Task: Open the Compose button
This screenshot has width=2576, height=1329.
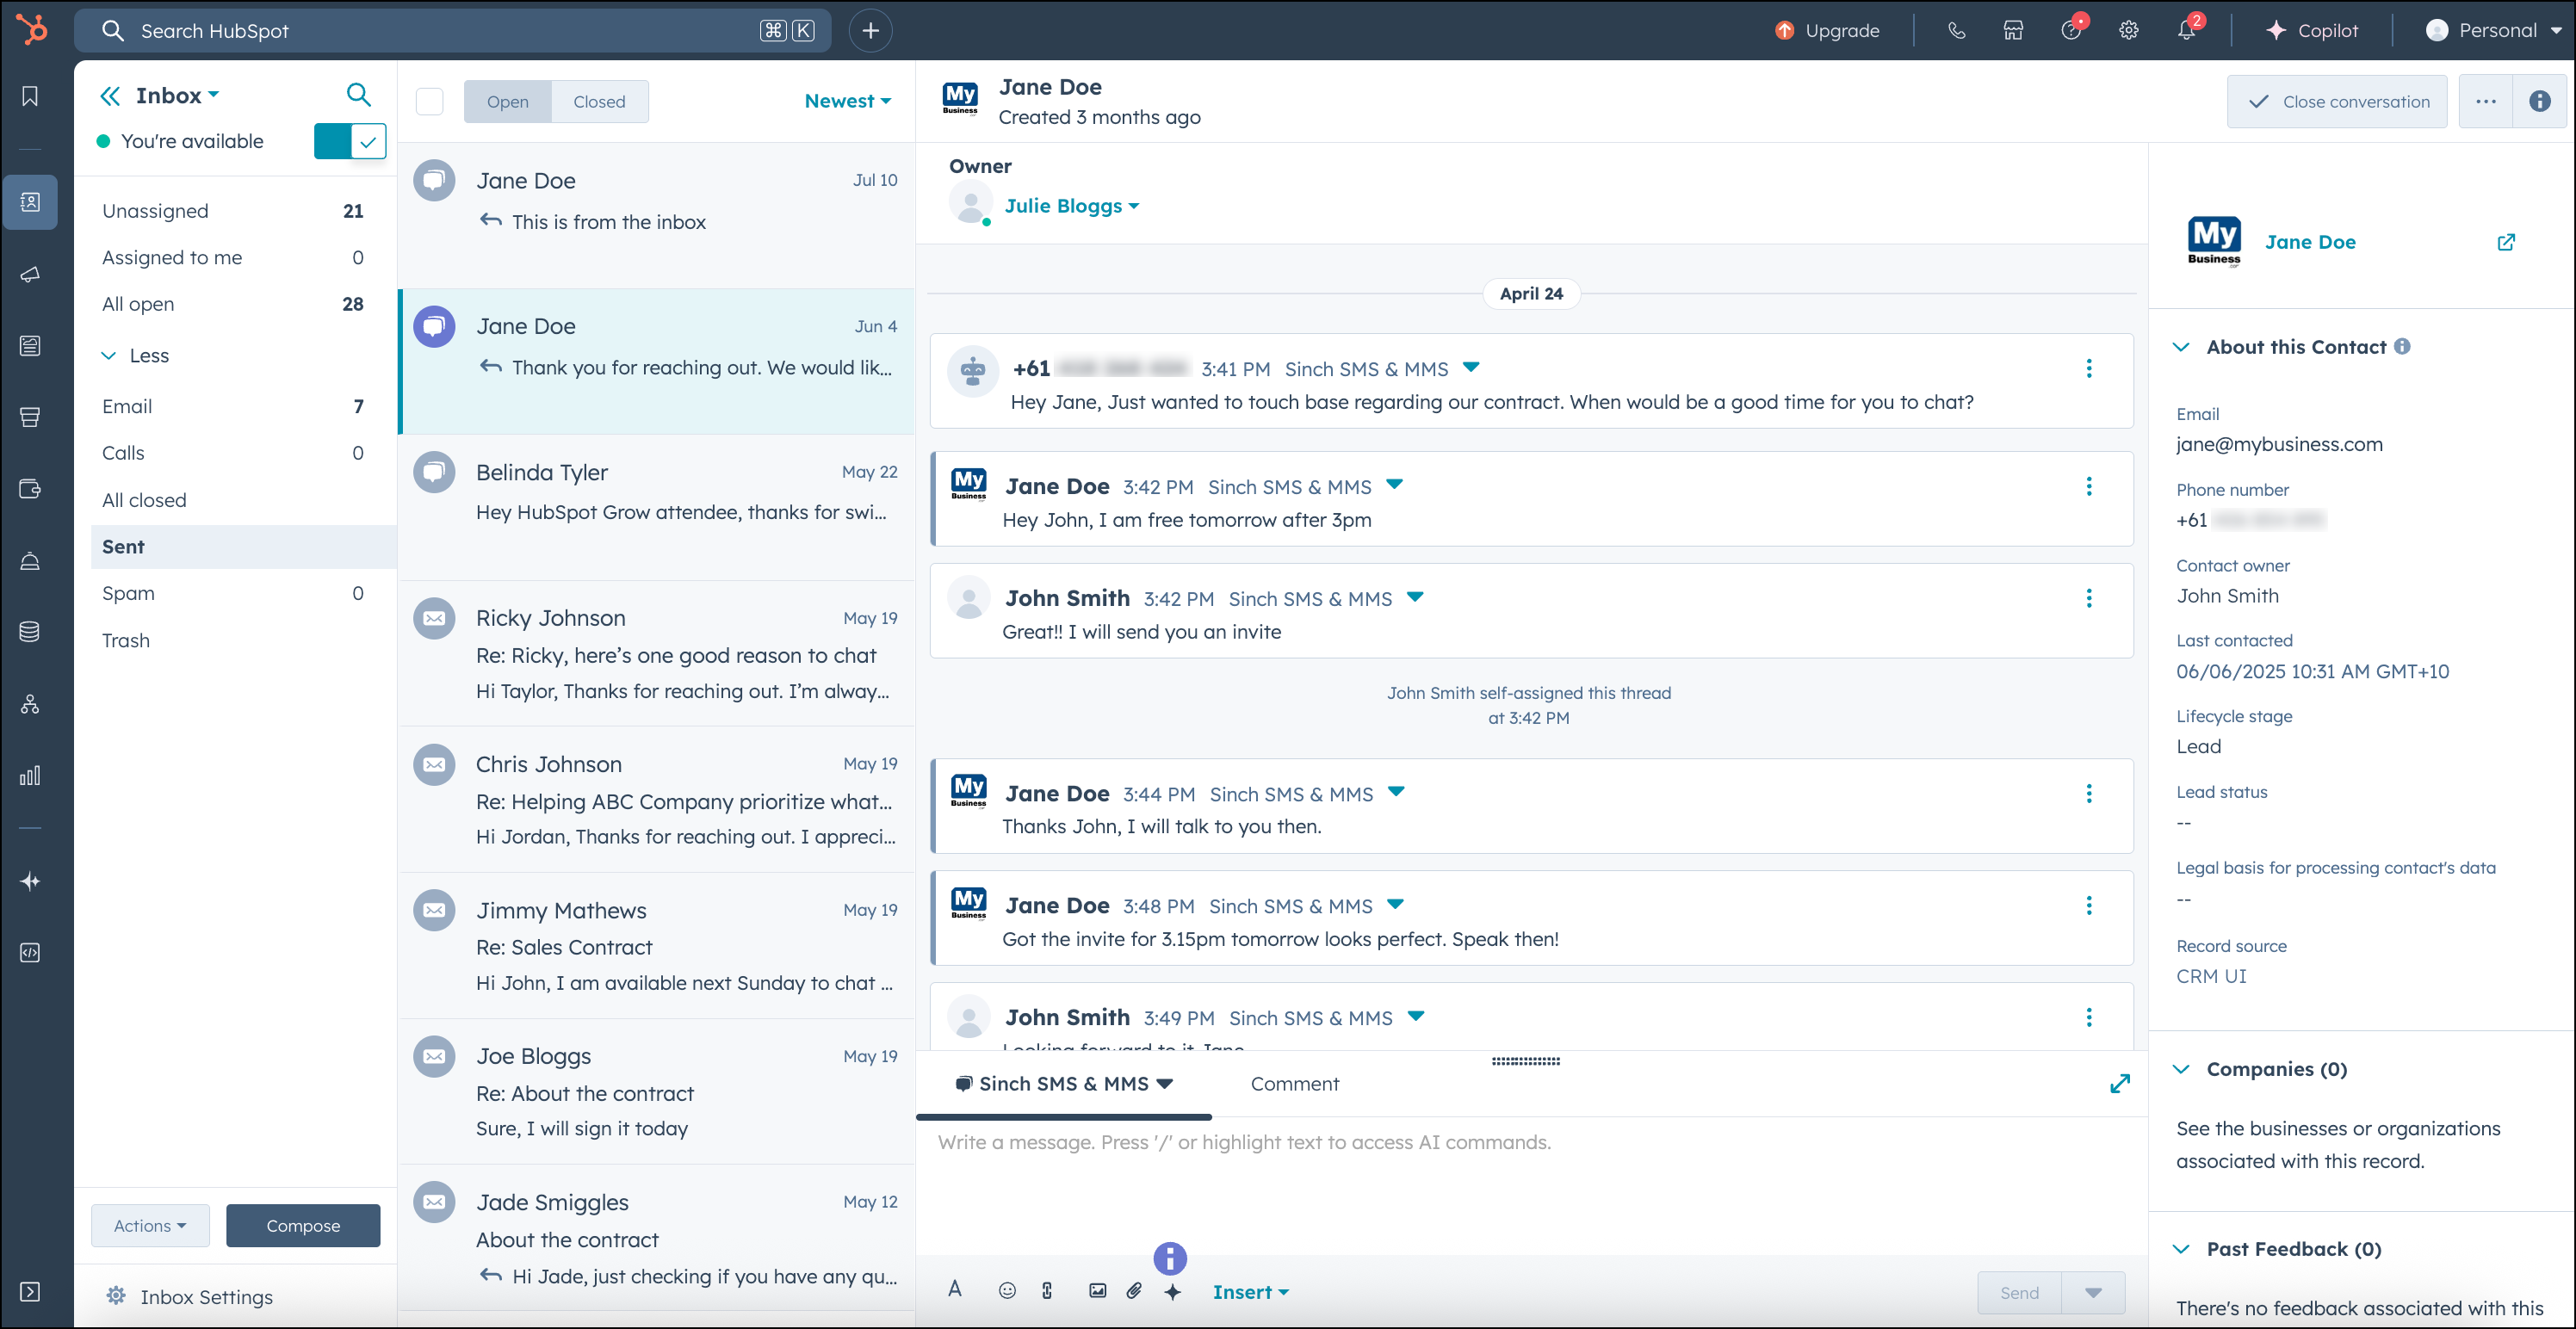Action: pos(303,1225)
